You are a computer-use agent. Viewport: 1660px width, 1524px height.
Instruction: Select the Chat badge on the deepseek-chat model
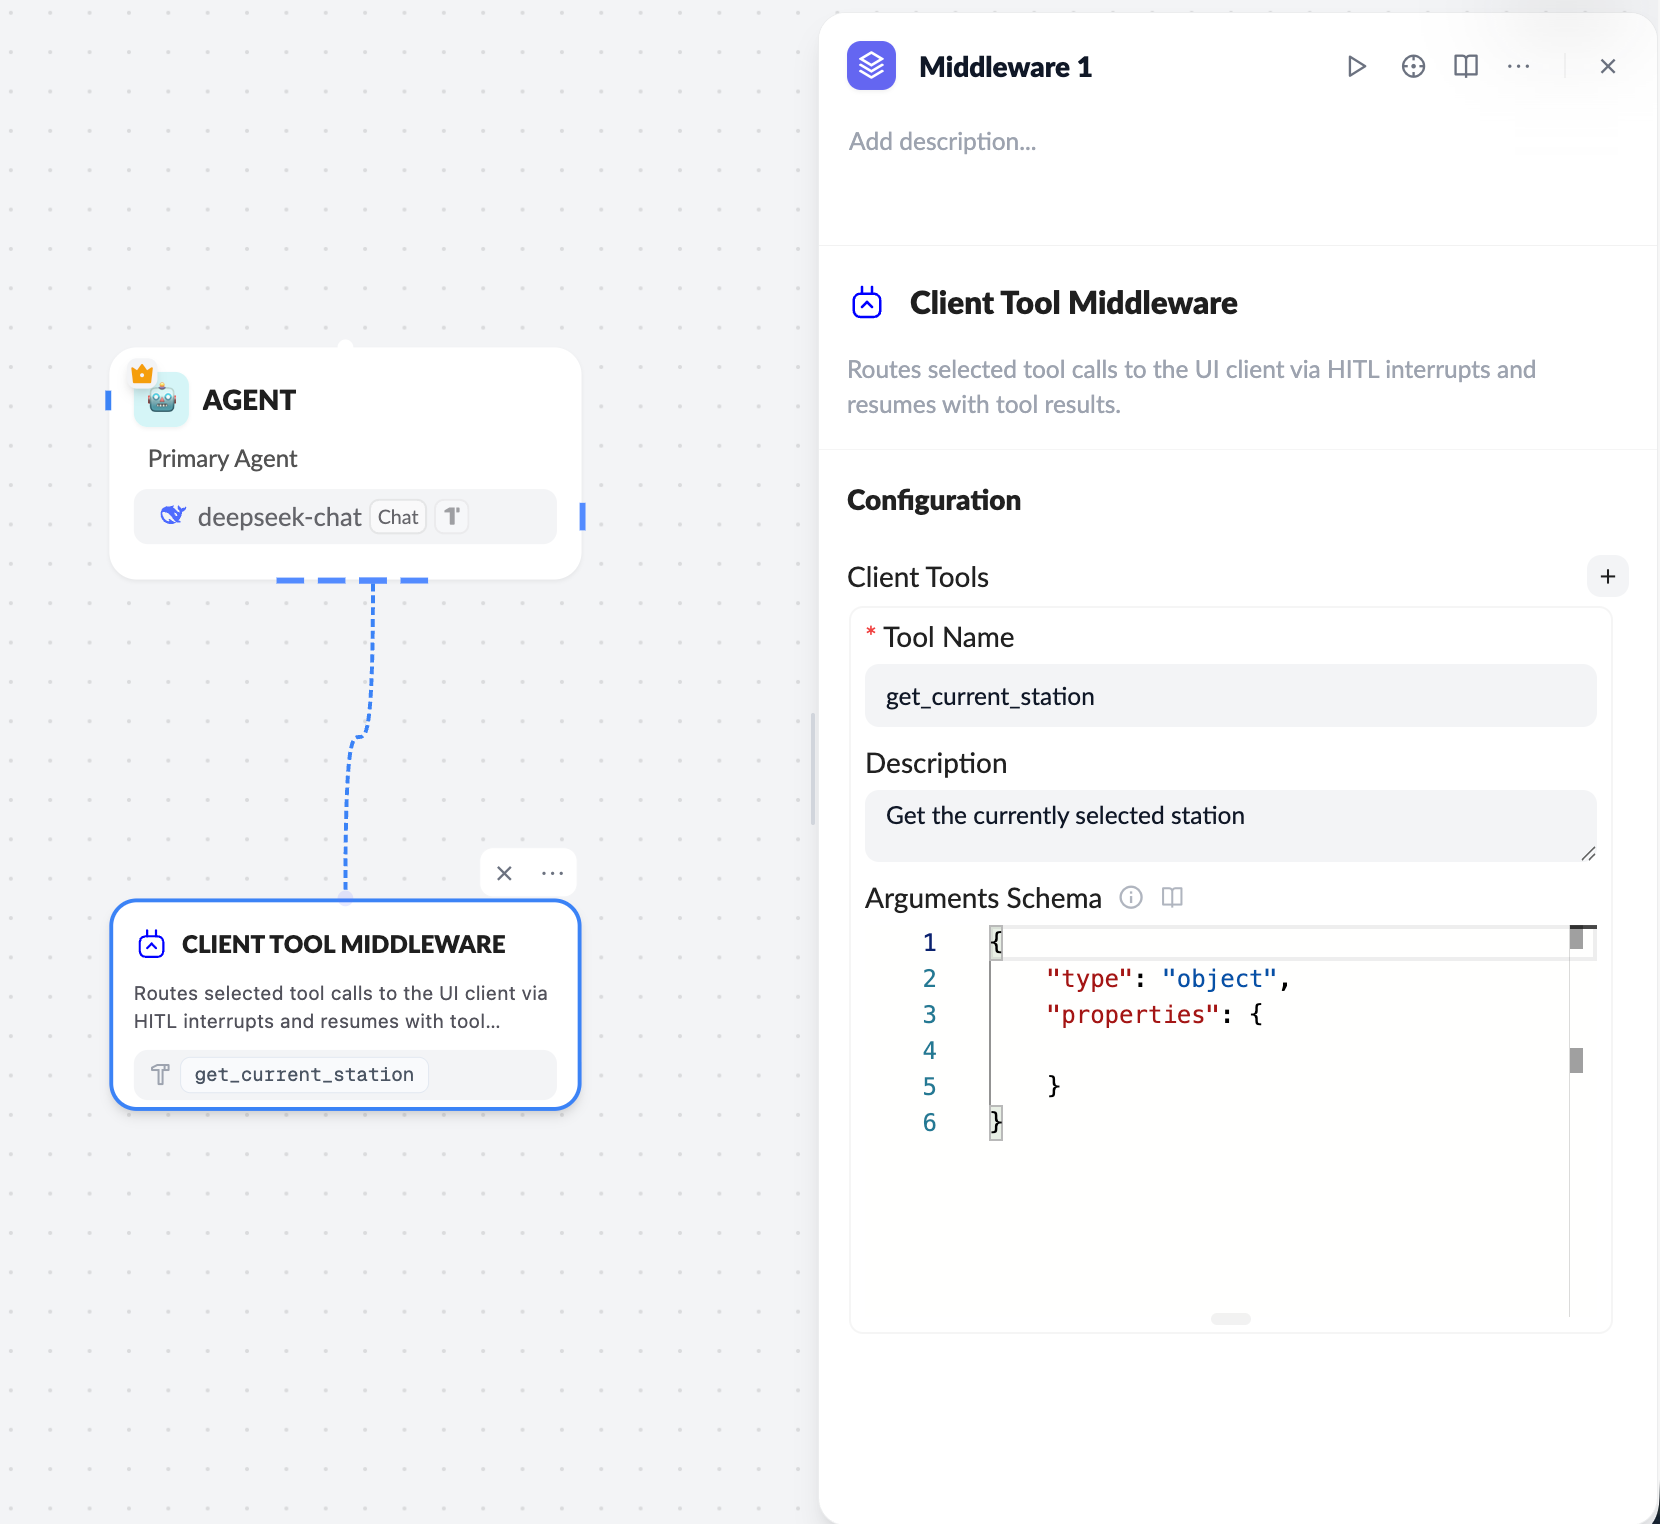pos(397,516)
